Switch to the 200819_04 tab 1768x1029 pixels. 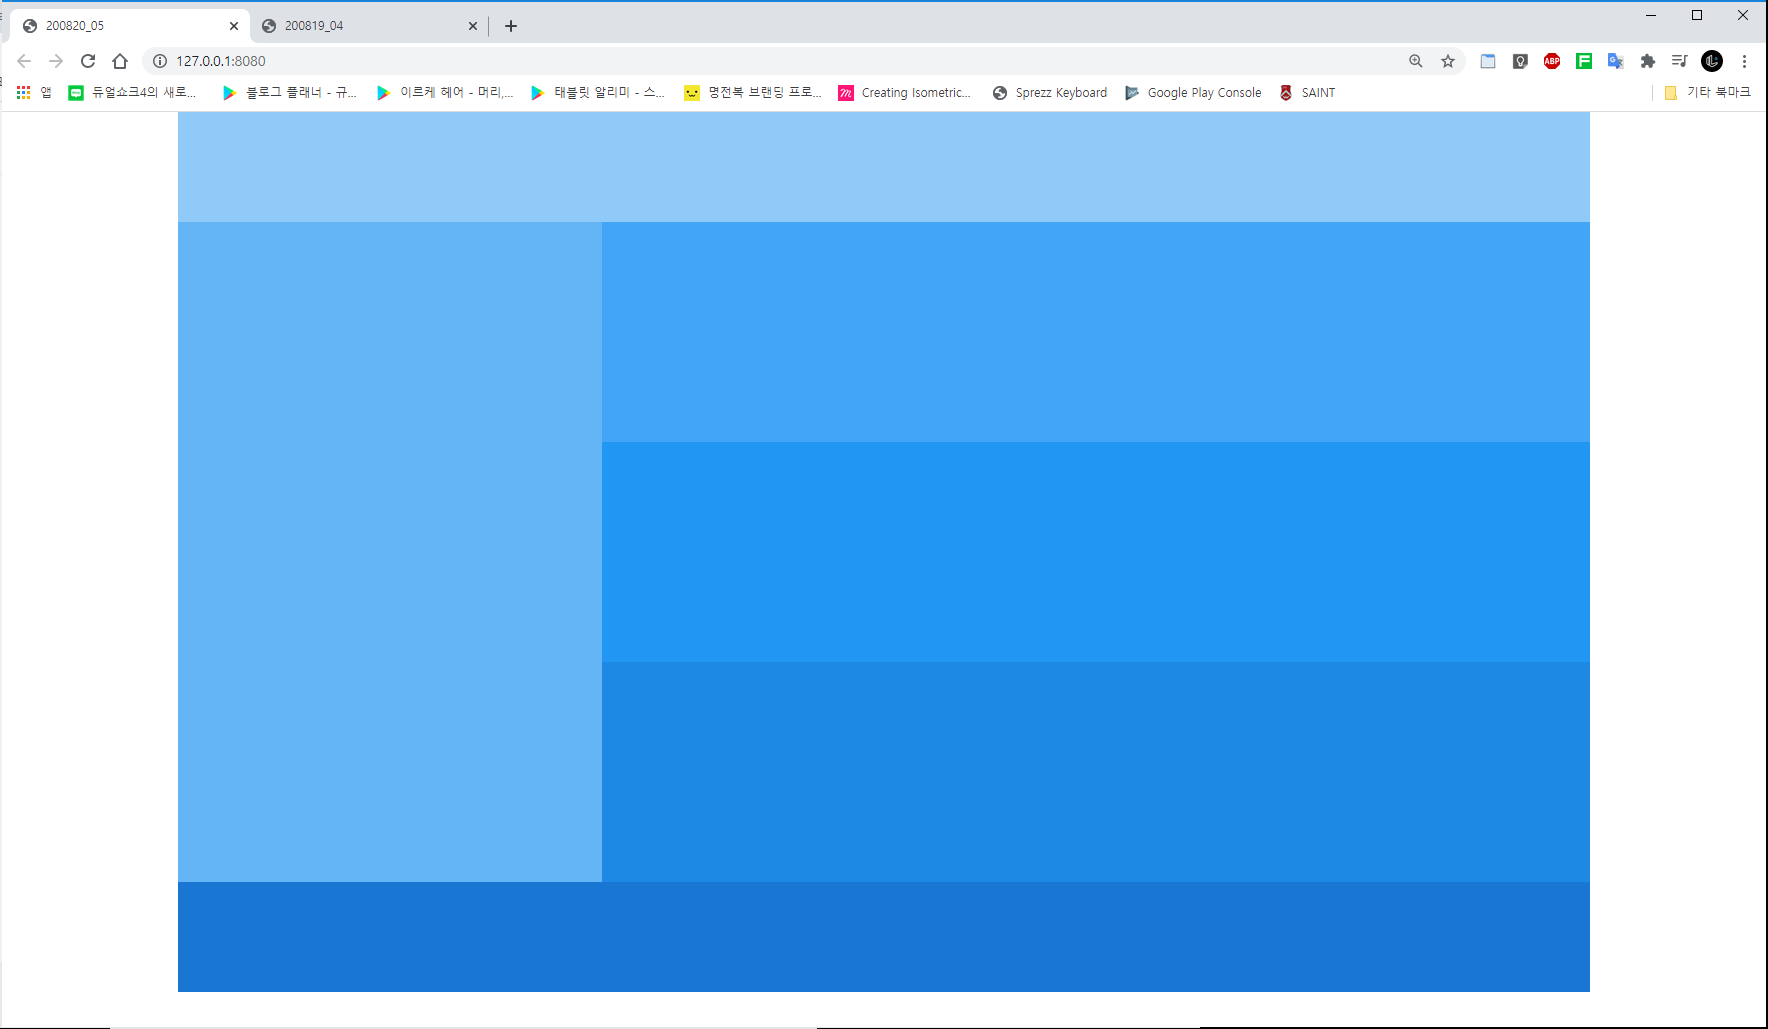click(x=368, y=26)
